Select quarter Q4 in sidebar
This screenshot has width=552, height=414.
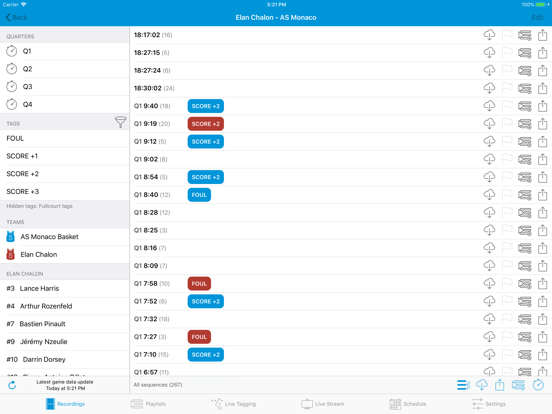pyautogui.click(x=65, y=104)
